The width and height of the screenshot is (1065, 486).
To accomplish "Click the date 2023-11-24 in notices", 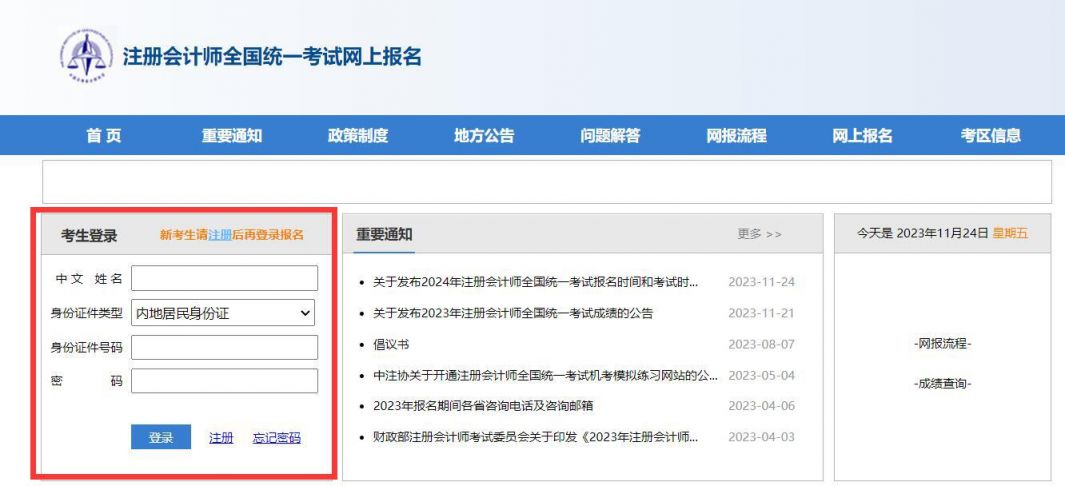I will pyautogui.click(x=761, y=282).
